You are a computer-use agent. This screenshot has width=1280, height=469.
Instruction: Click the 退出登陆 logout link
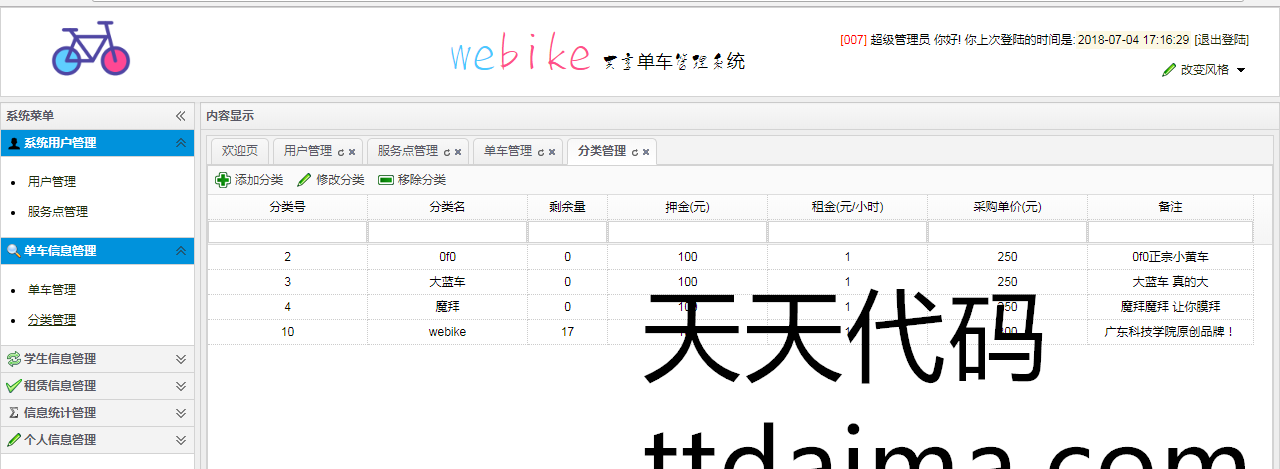coord(1221,40)
